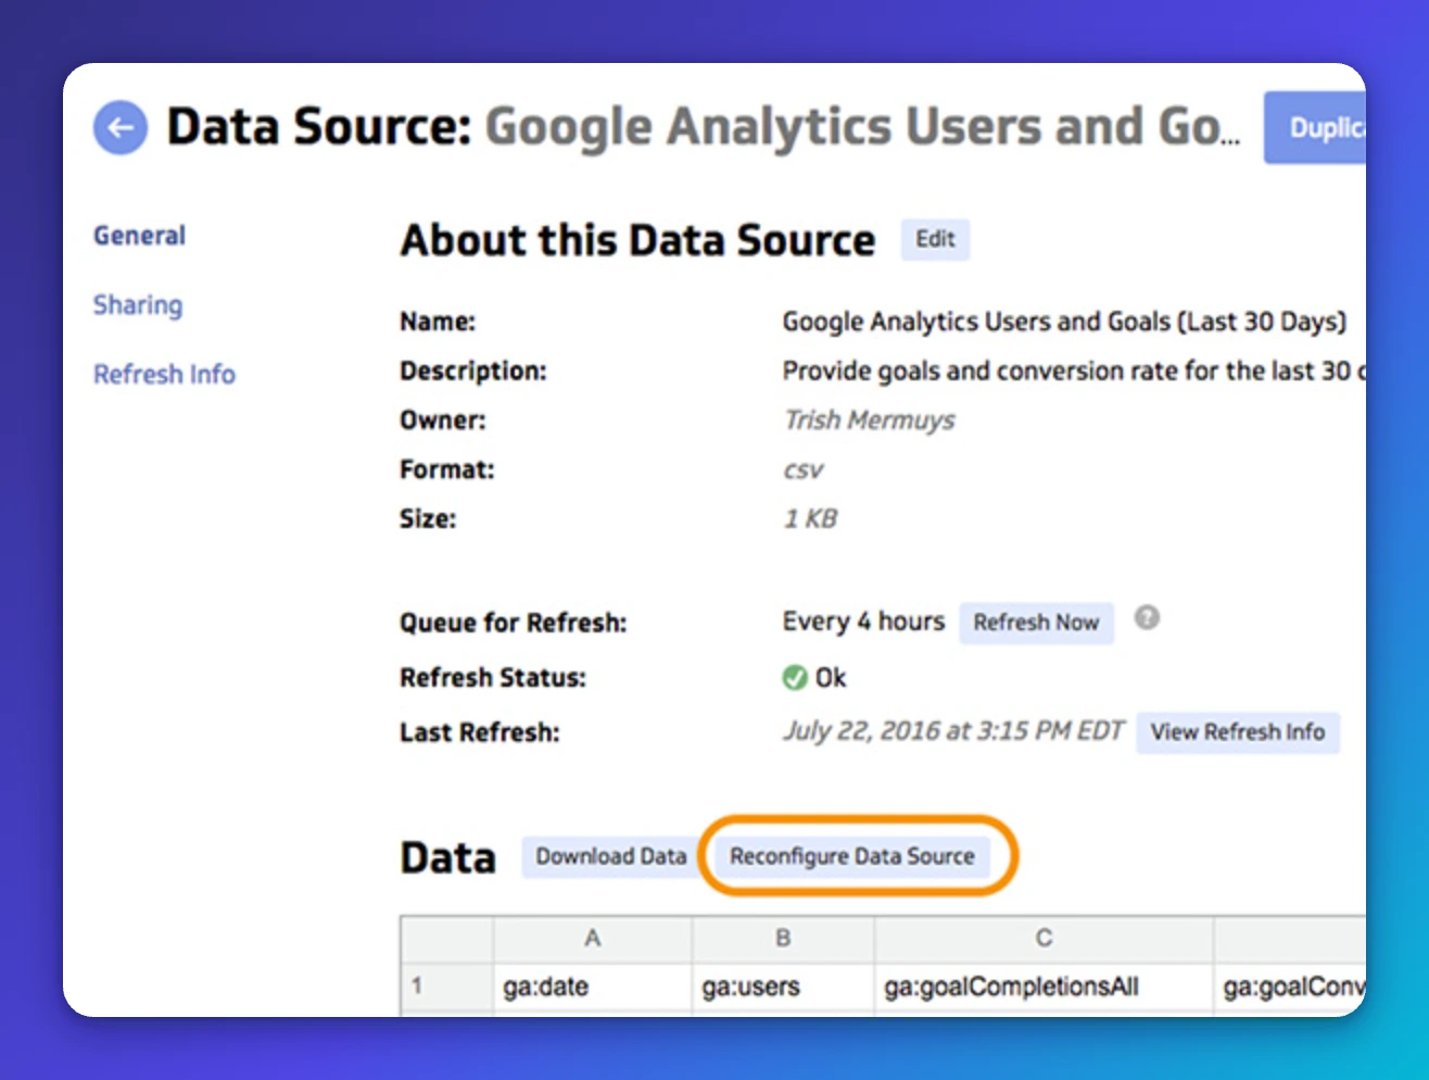Click the blue back arrow icon
Viewport: 1429px width, 1080px height.
point(120,128)
